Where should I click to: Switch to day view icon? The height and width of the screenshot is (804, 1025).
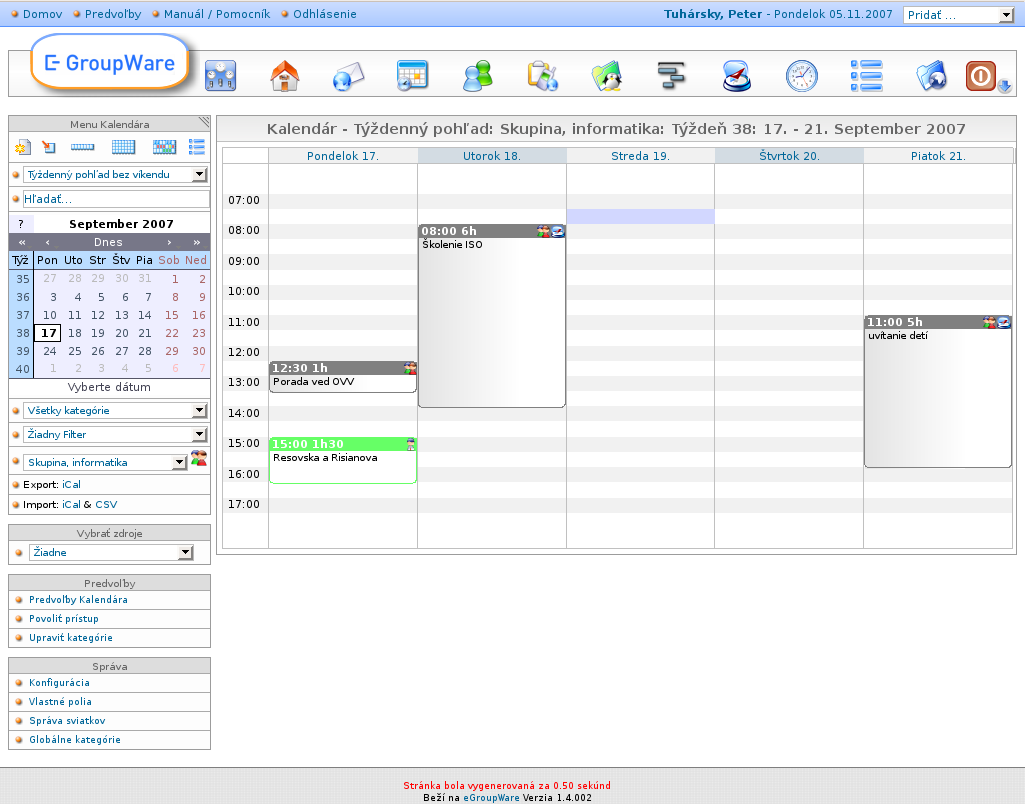(x=82, y=147)
